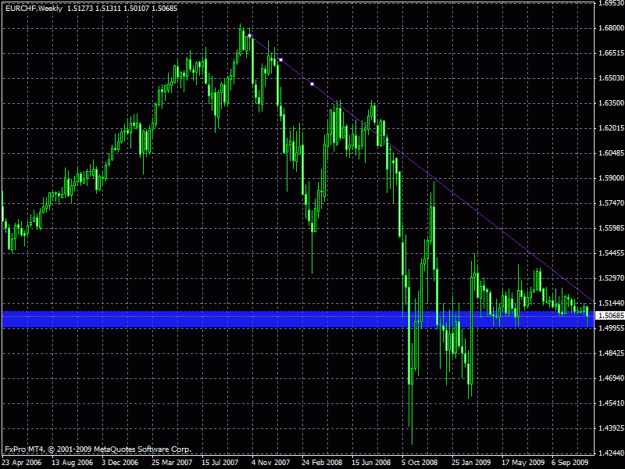Select the second trendline anchor point near 1.66515

[x=281, y=60]
